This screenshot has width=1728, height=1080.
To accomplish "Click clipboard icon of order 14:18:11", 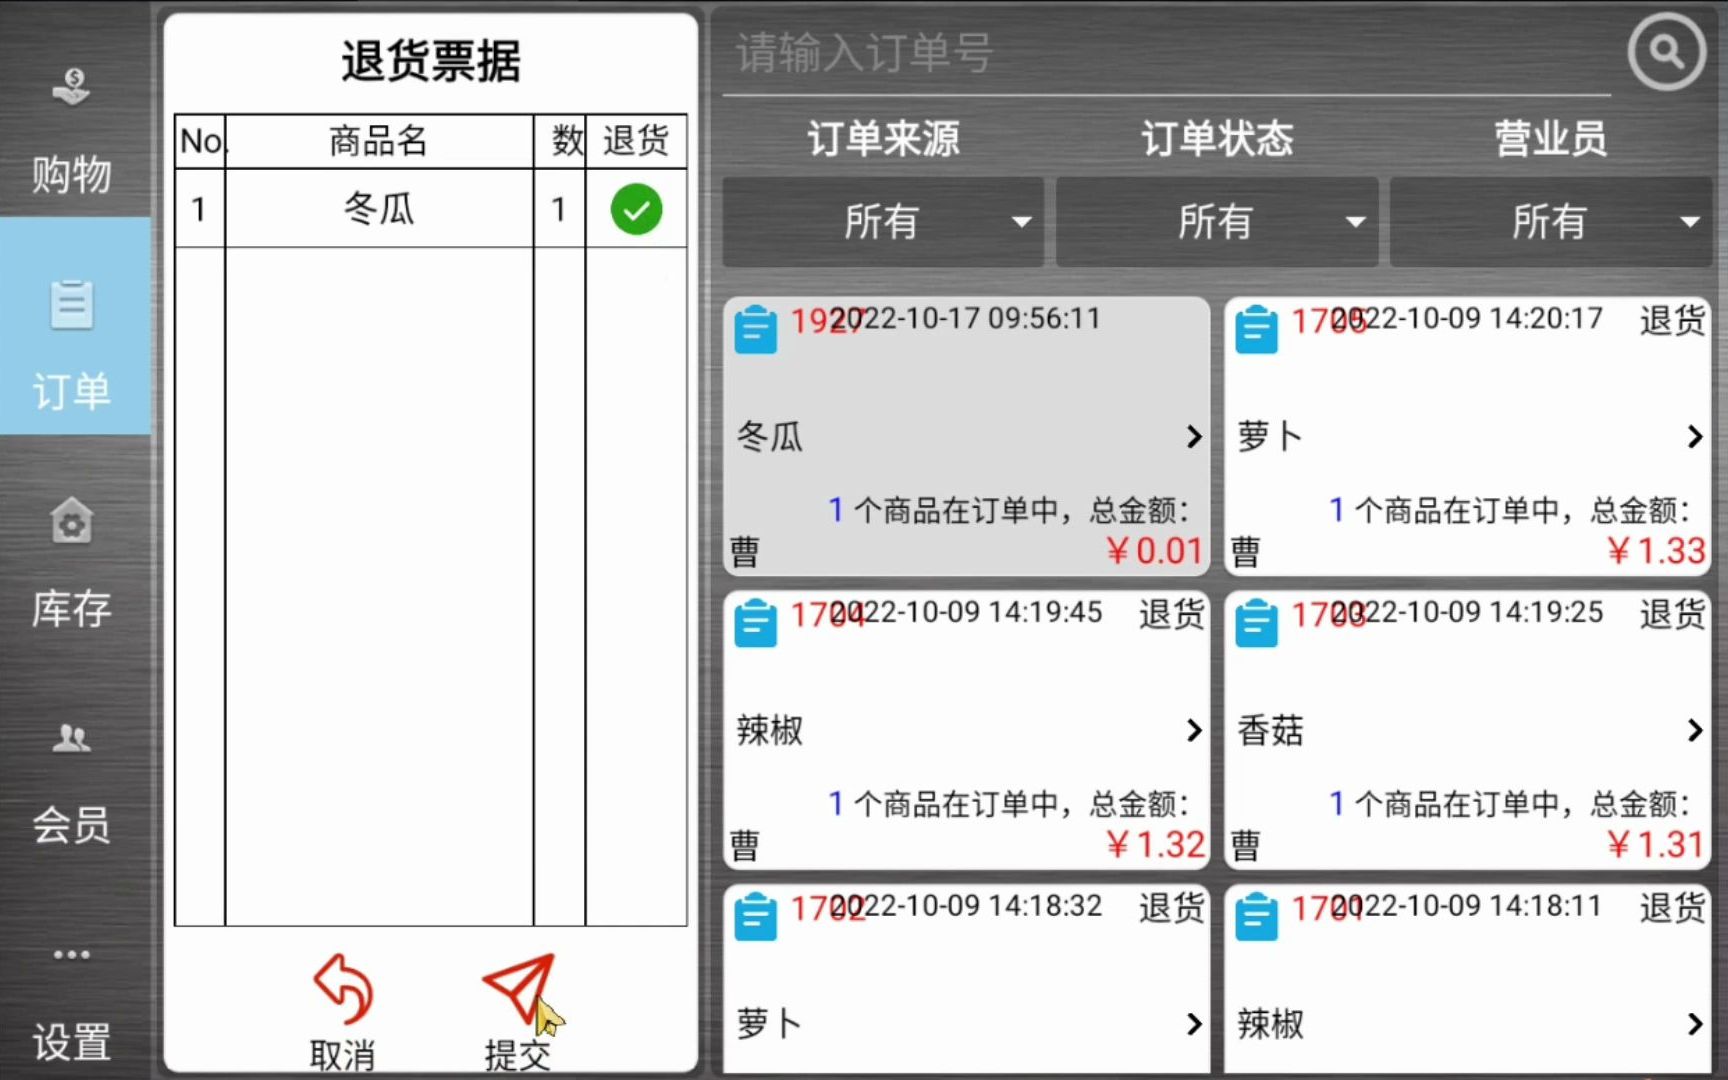I will point(1256,917).
